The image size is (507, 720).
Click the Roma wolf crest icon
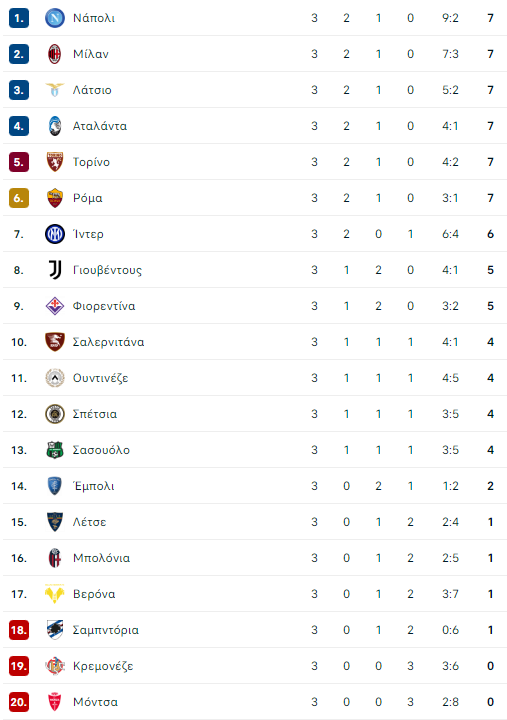[x=55, y=198]
